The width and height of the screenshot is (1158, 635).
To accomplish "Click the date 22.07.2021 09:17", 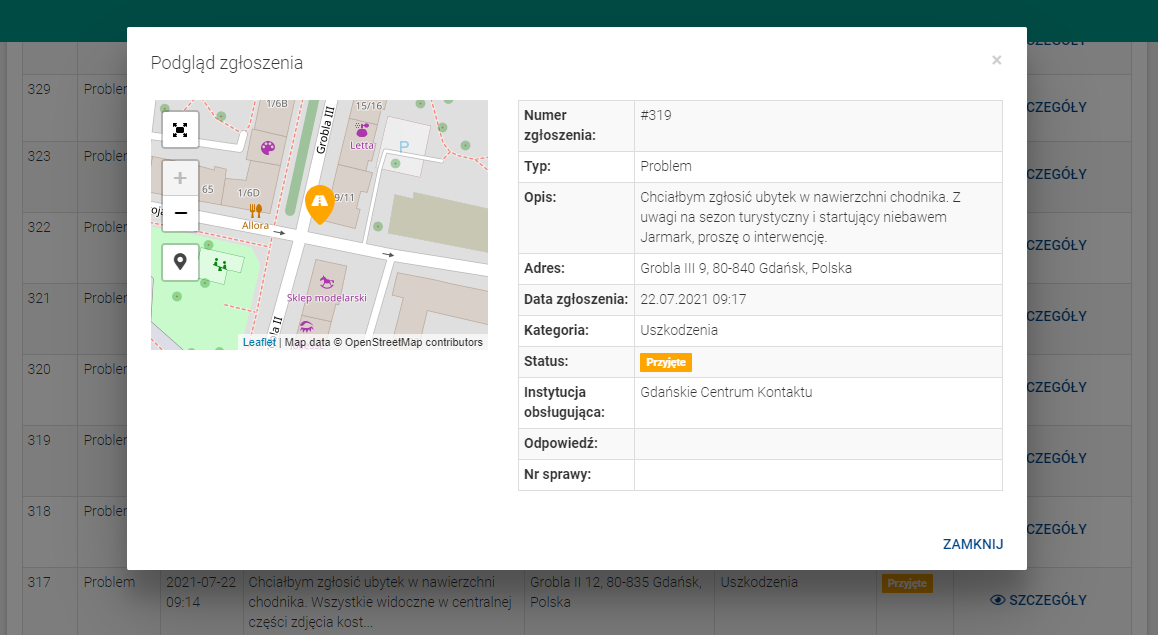I will coord(693,299).
